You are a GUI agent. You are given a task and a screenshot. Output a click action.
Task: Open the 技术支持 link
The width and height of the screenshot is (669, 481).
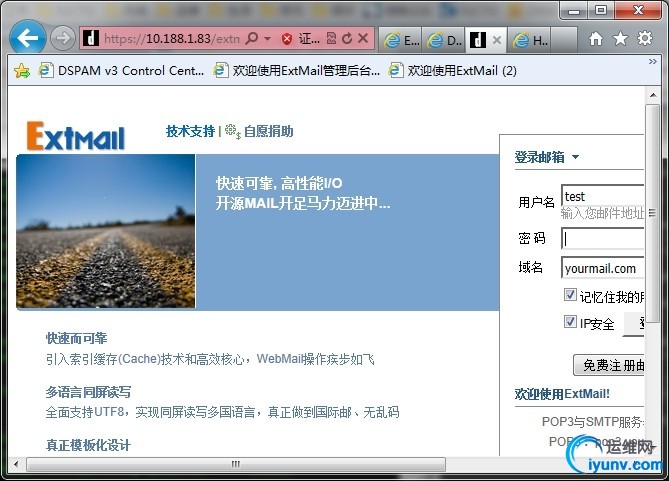point(190,131)
